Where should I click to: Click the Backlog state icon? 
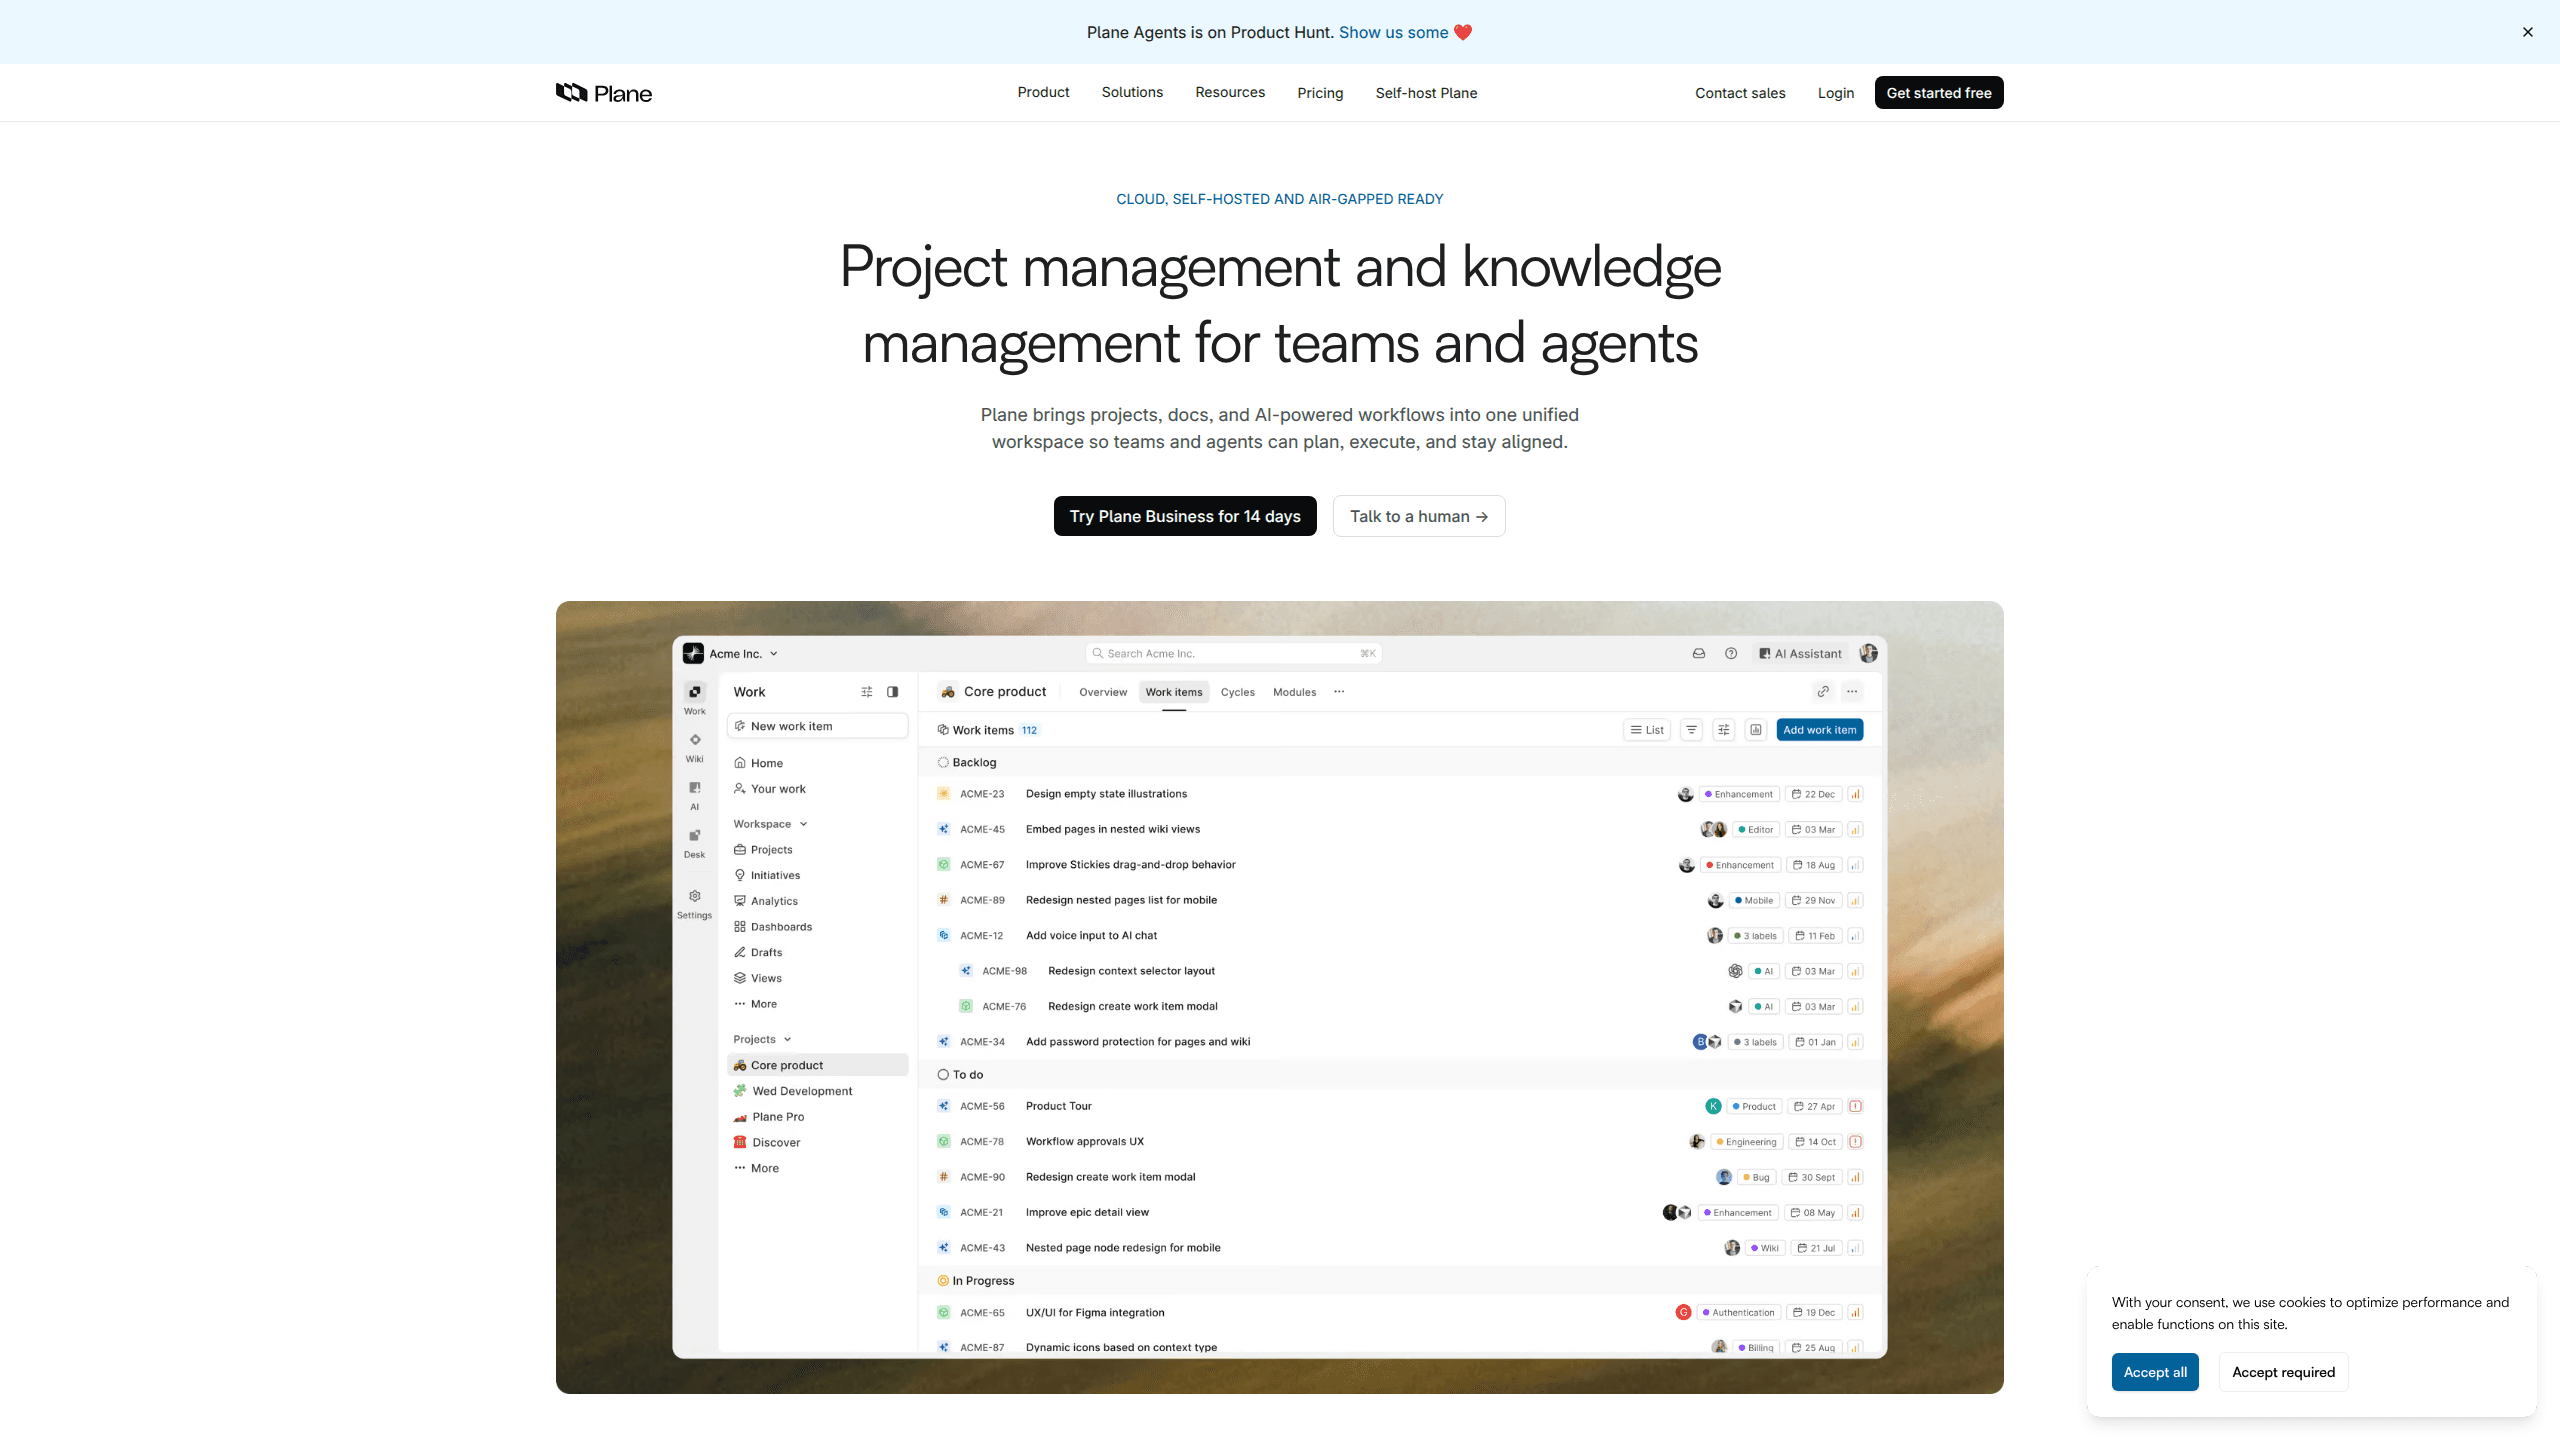[x=943, y=763]
